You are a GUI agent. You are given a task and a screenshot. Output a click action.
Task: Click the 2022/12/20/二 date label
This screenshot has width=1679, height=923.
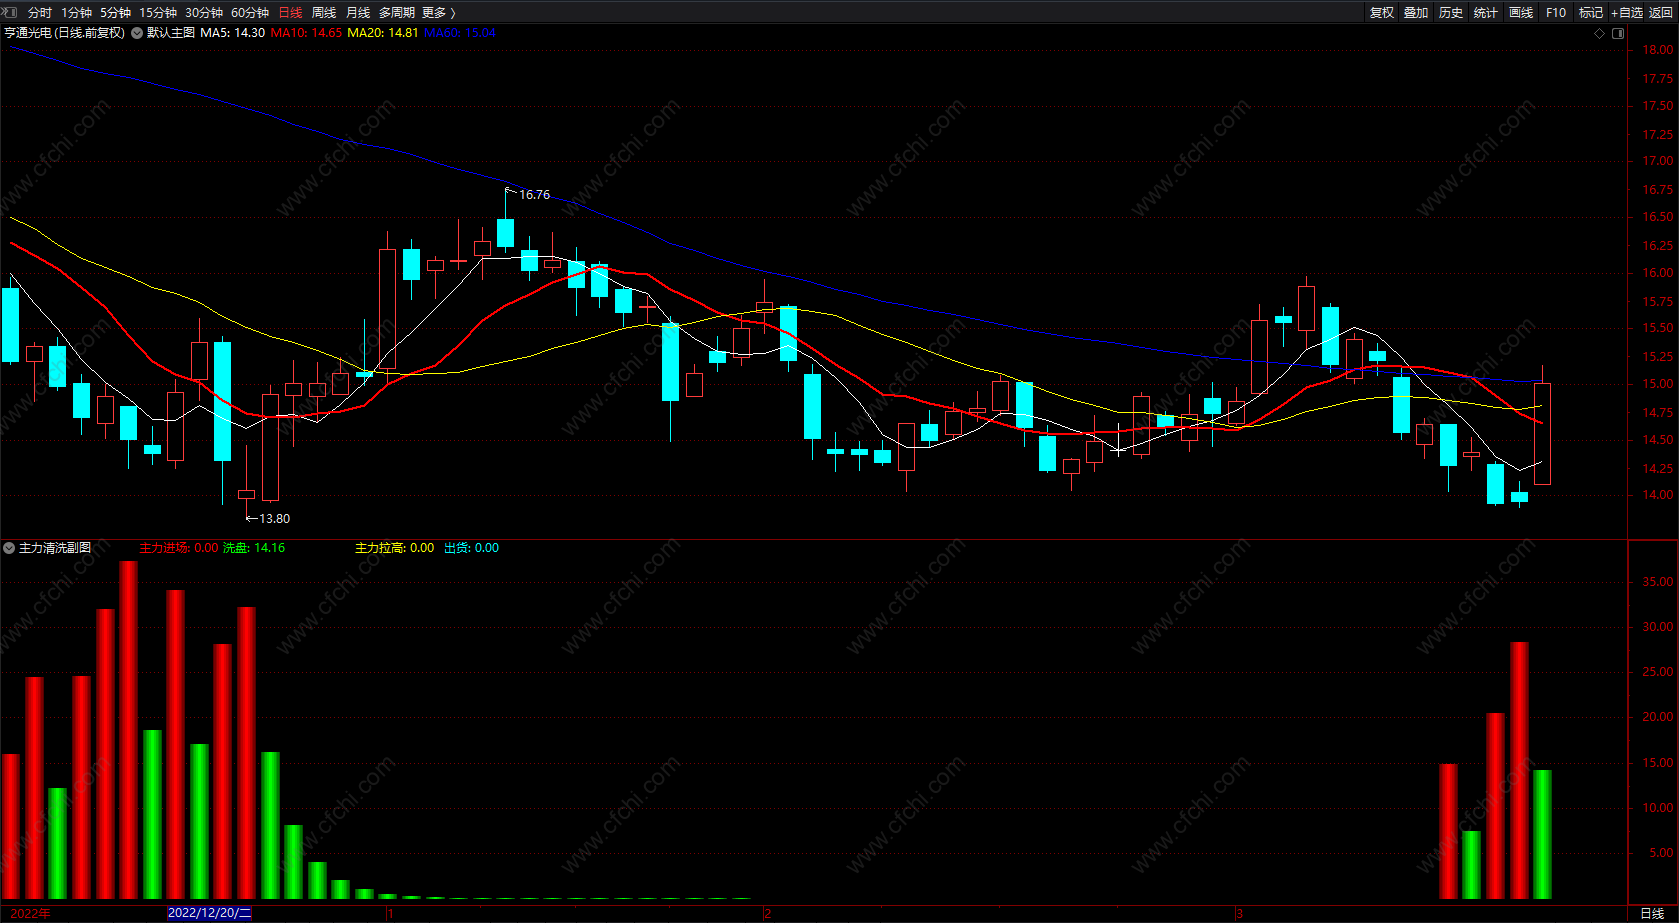[x=210, y=913]
